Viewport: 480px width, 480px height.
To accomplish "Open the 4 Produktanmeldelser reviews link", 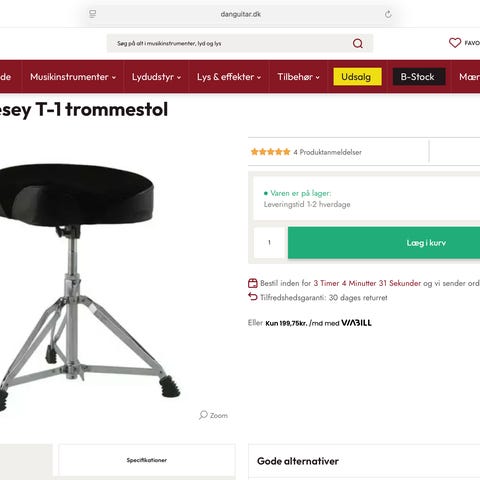I will (327, 152).
